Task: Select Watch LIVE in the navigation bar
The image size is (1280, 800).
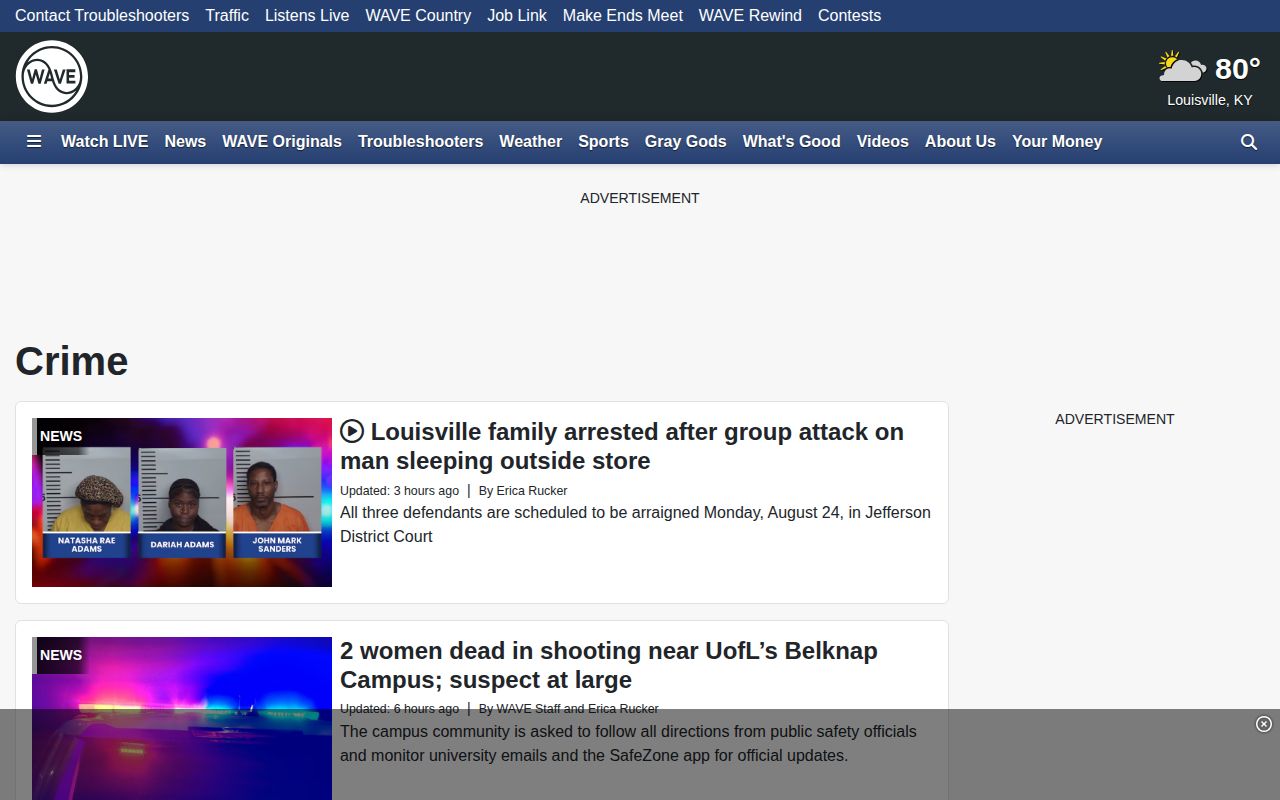Action: 104,142
